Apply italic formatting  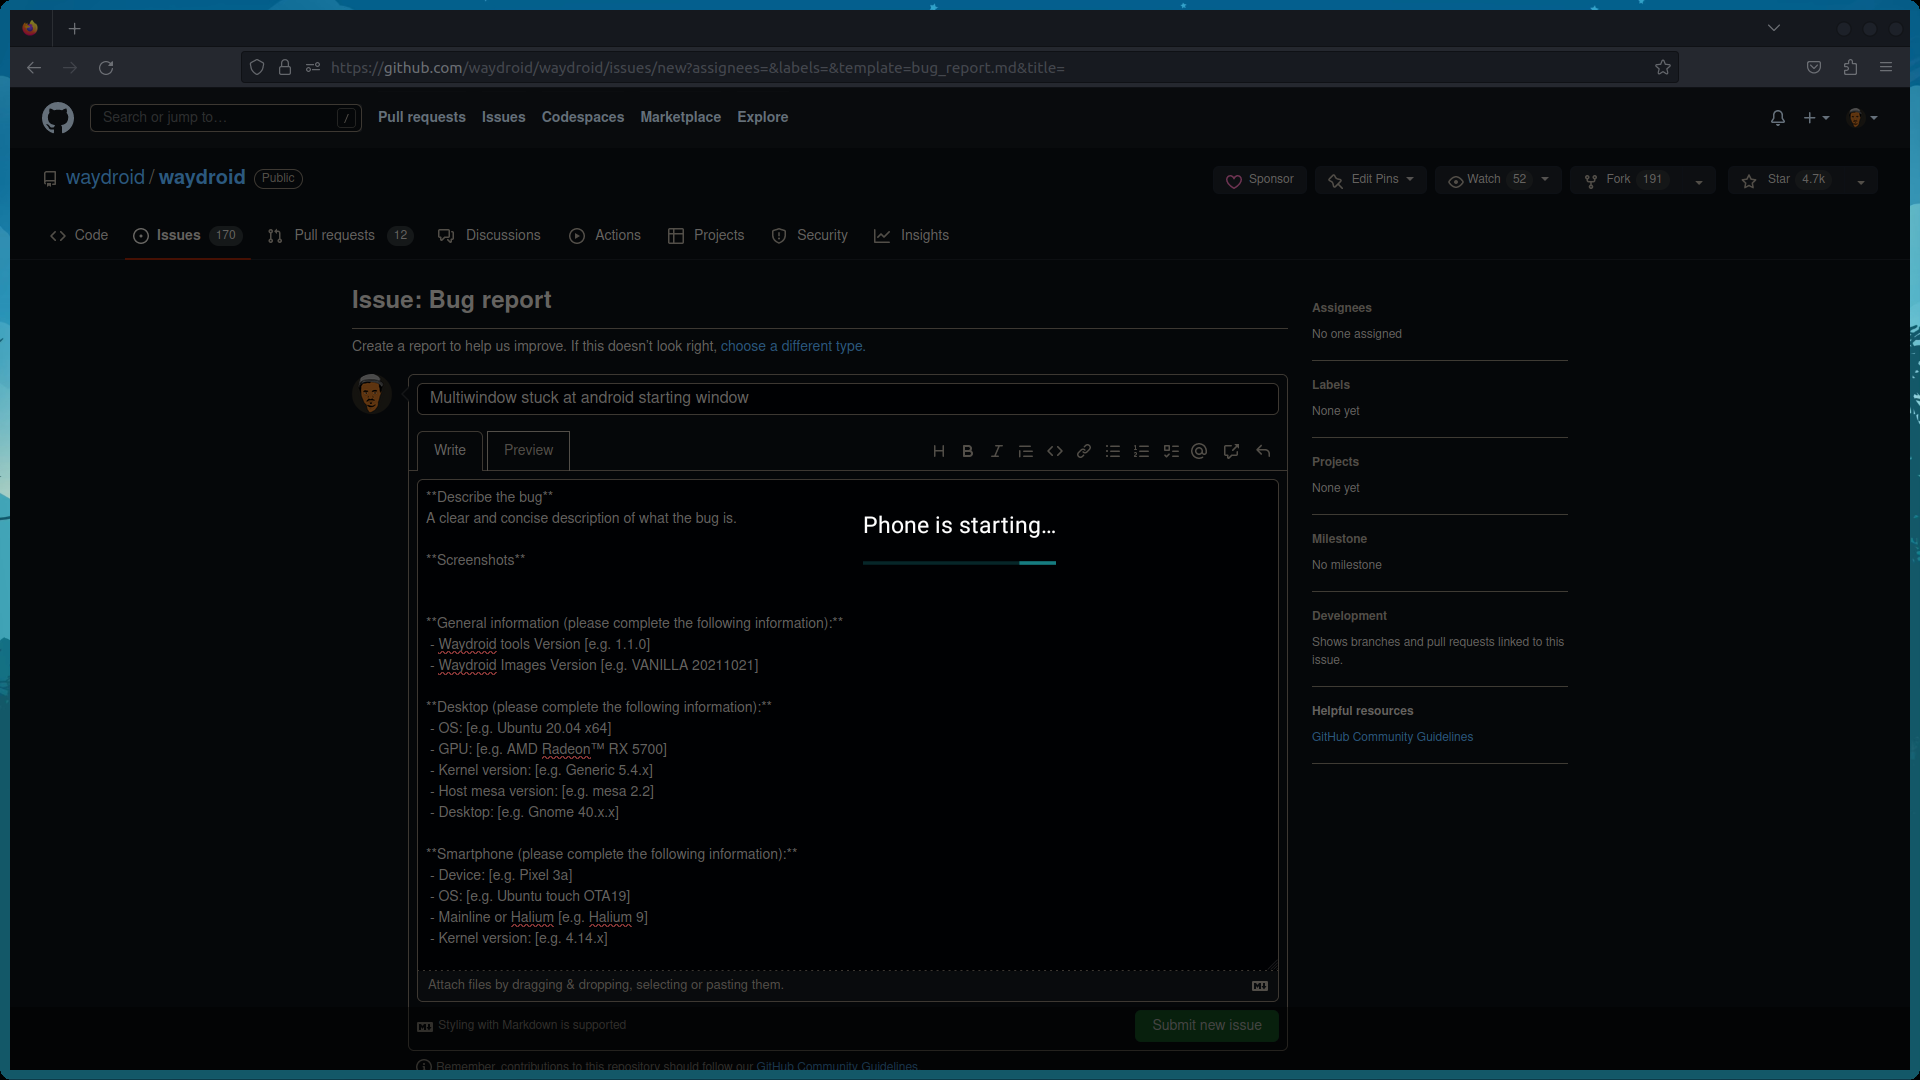tap(996, 451)
